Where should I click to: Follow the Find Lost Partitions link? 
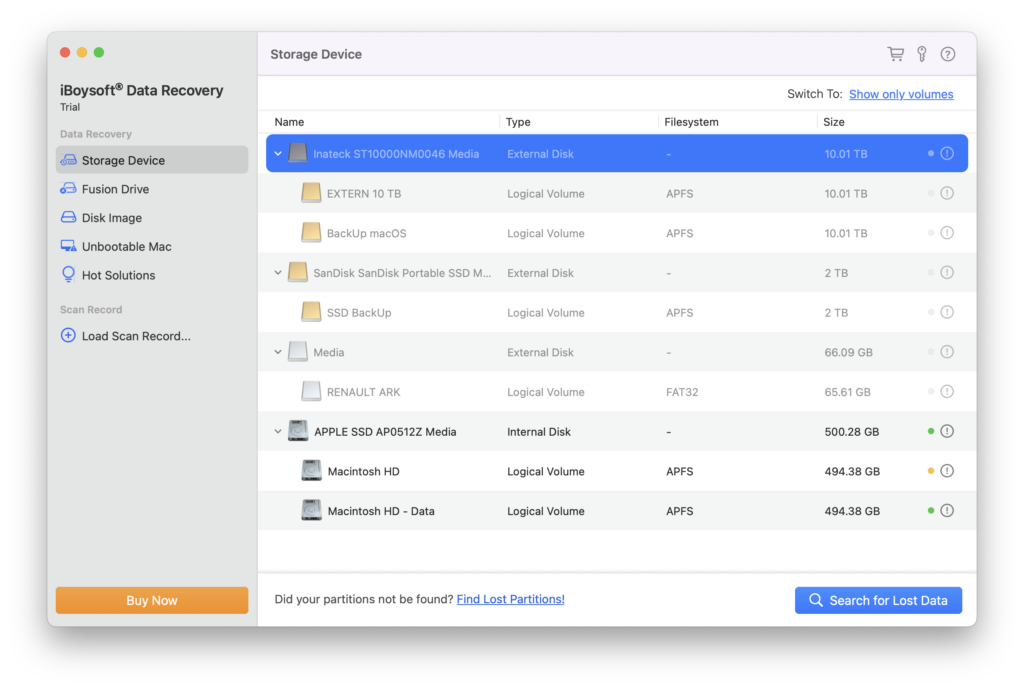click(x=511, y=599)
